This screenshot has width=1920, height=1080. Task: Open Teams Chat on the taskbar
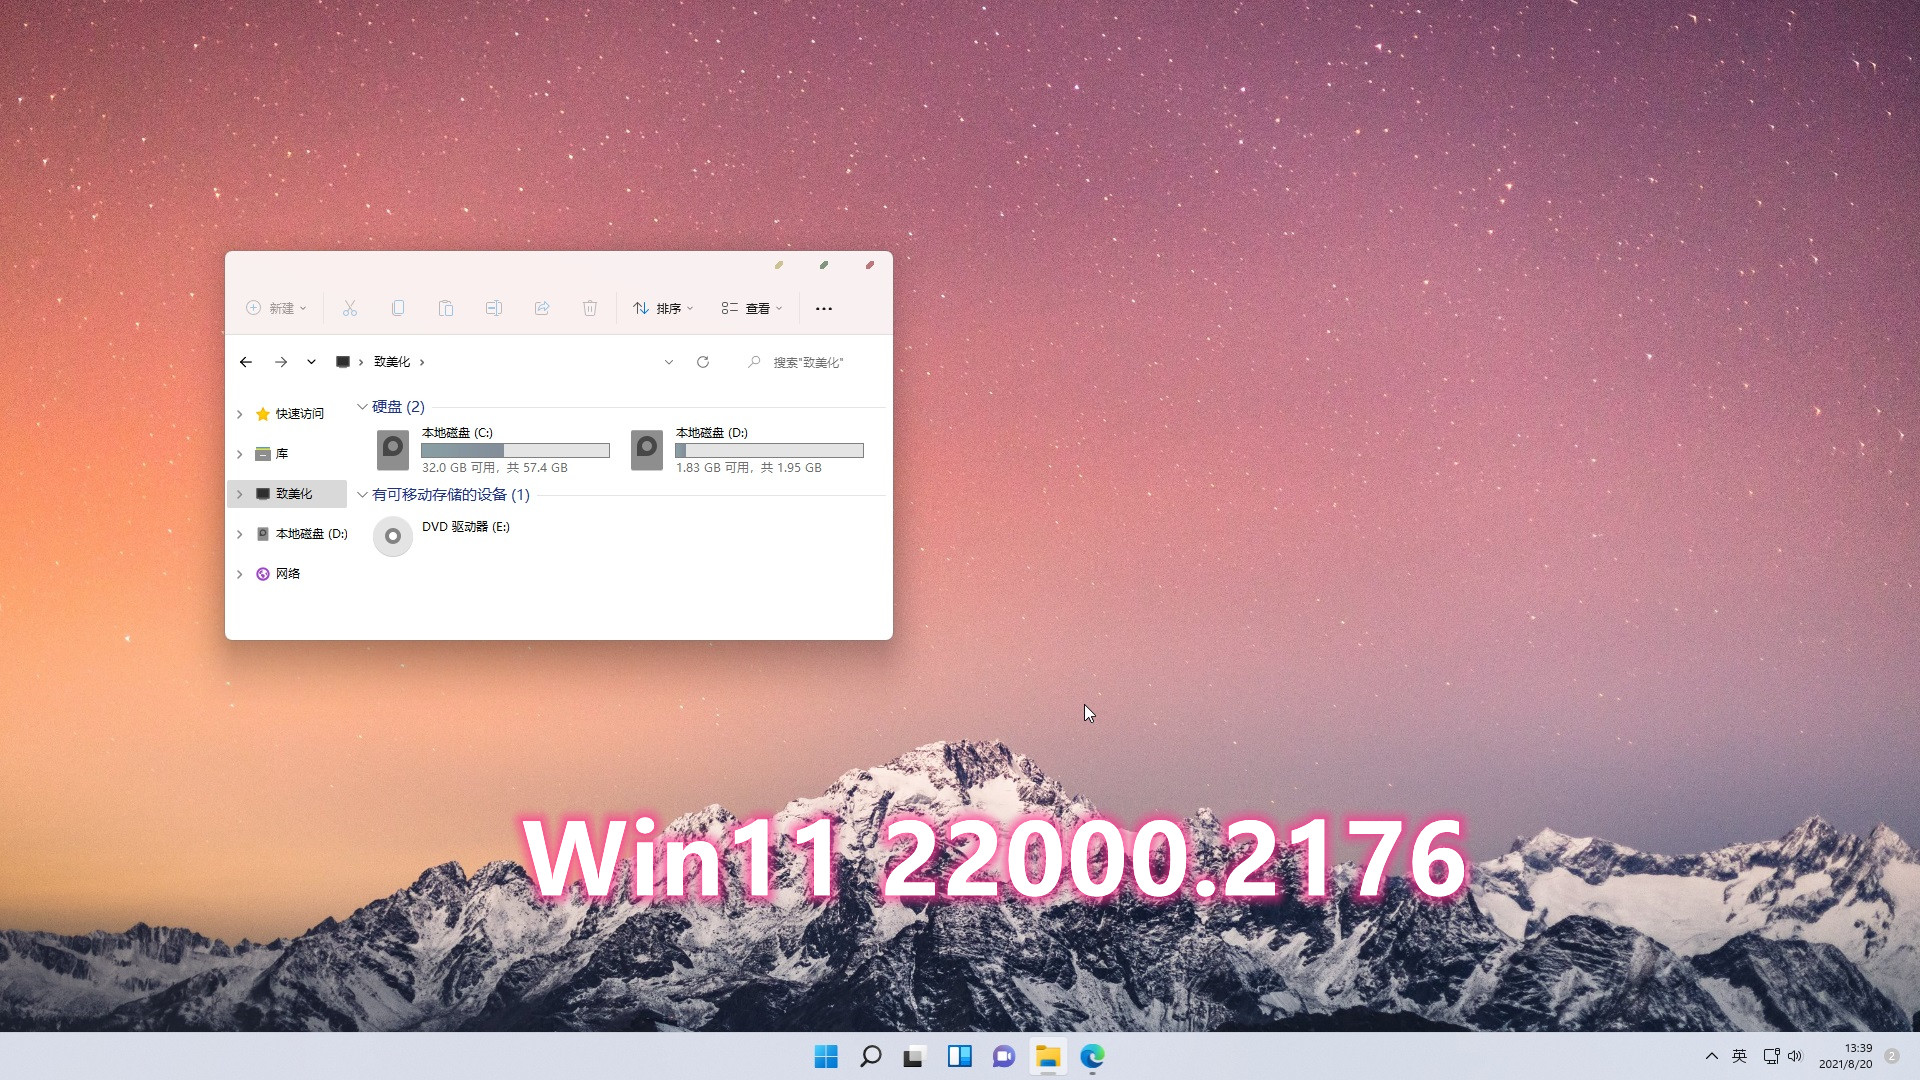(x=1004, y=1056)
